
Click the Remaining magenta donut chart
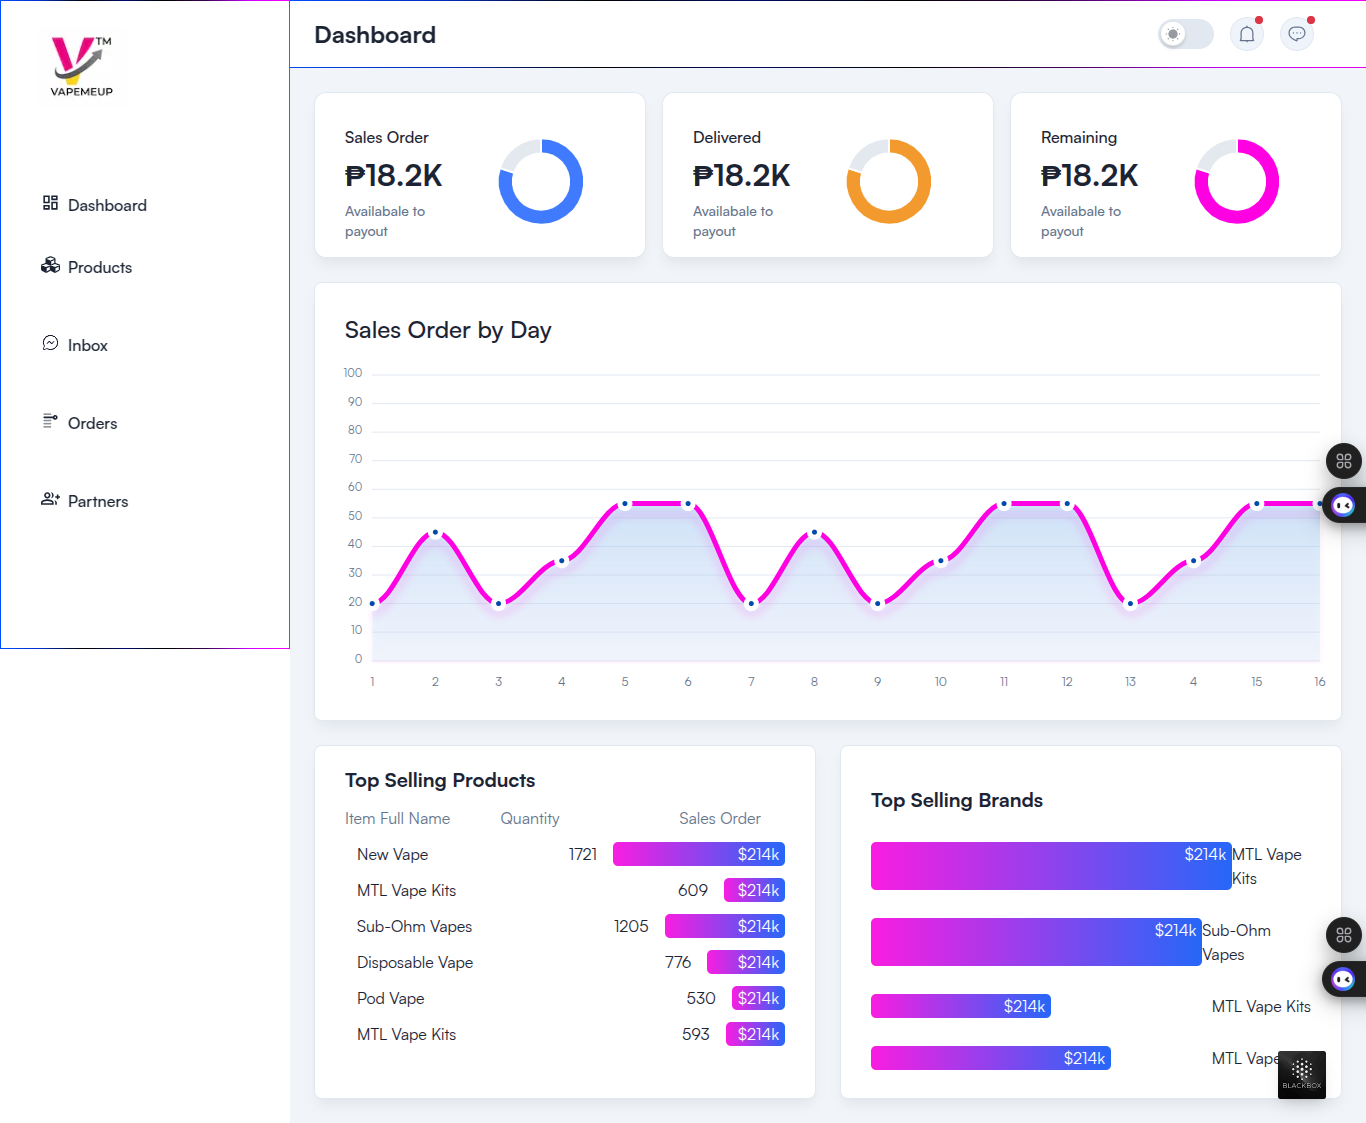click(x=1237, y=181)
